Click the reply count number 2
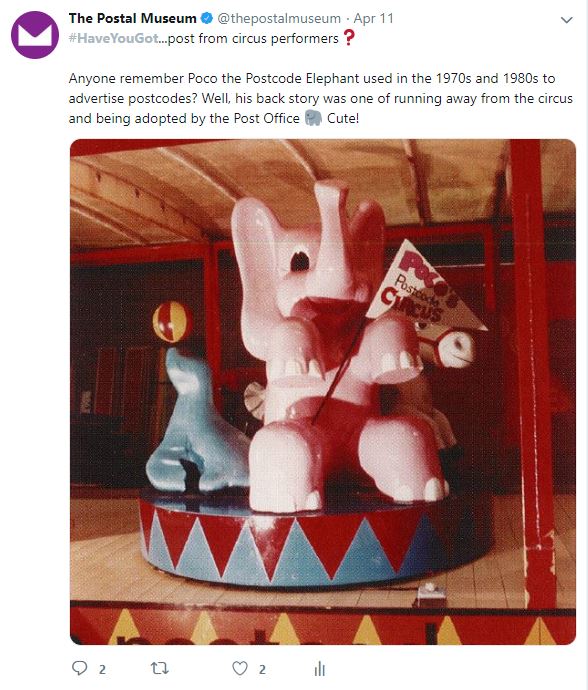The width and height of the screenshot is (588, 690). pos(102,670)
